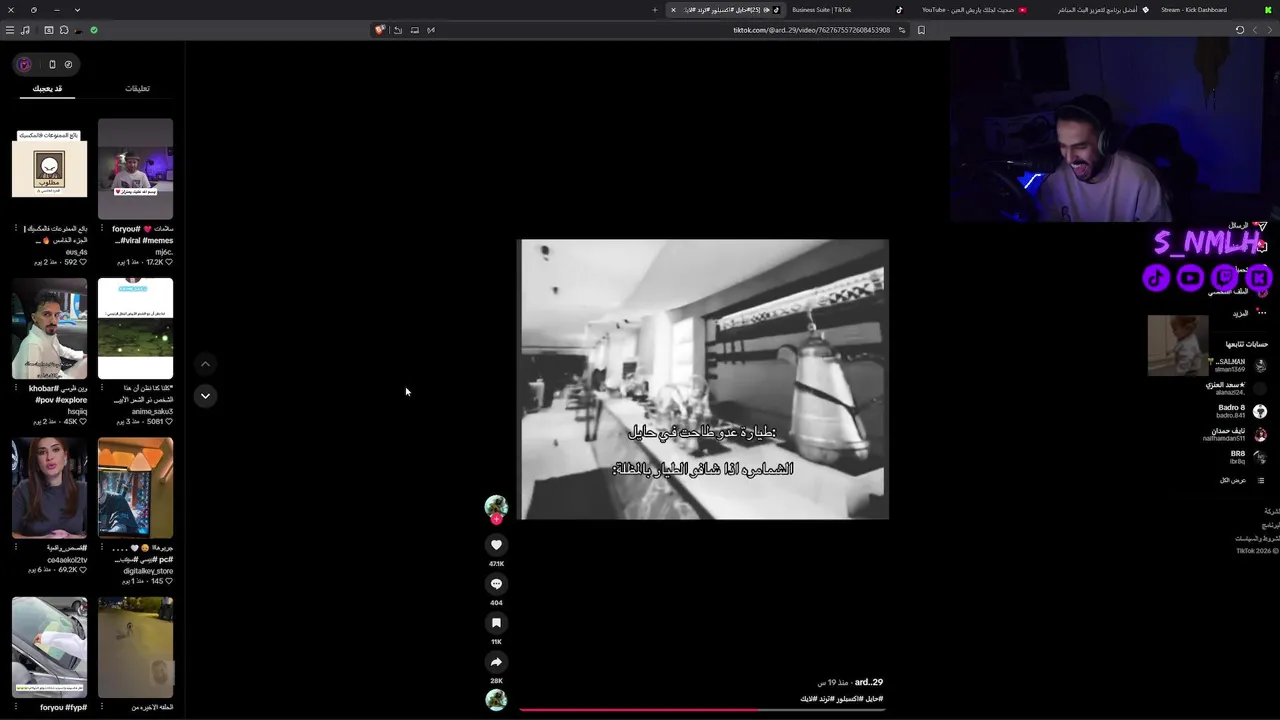Click the creator avatar above like button

tap(496, 506)
